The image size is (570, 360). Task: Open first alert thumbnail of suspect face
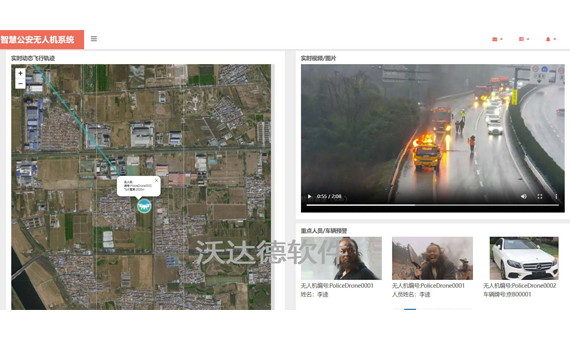click(x=341, y=258)
